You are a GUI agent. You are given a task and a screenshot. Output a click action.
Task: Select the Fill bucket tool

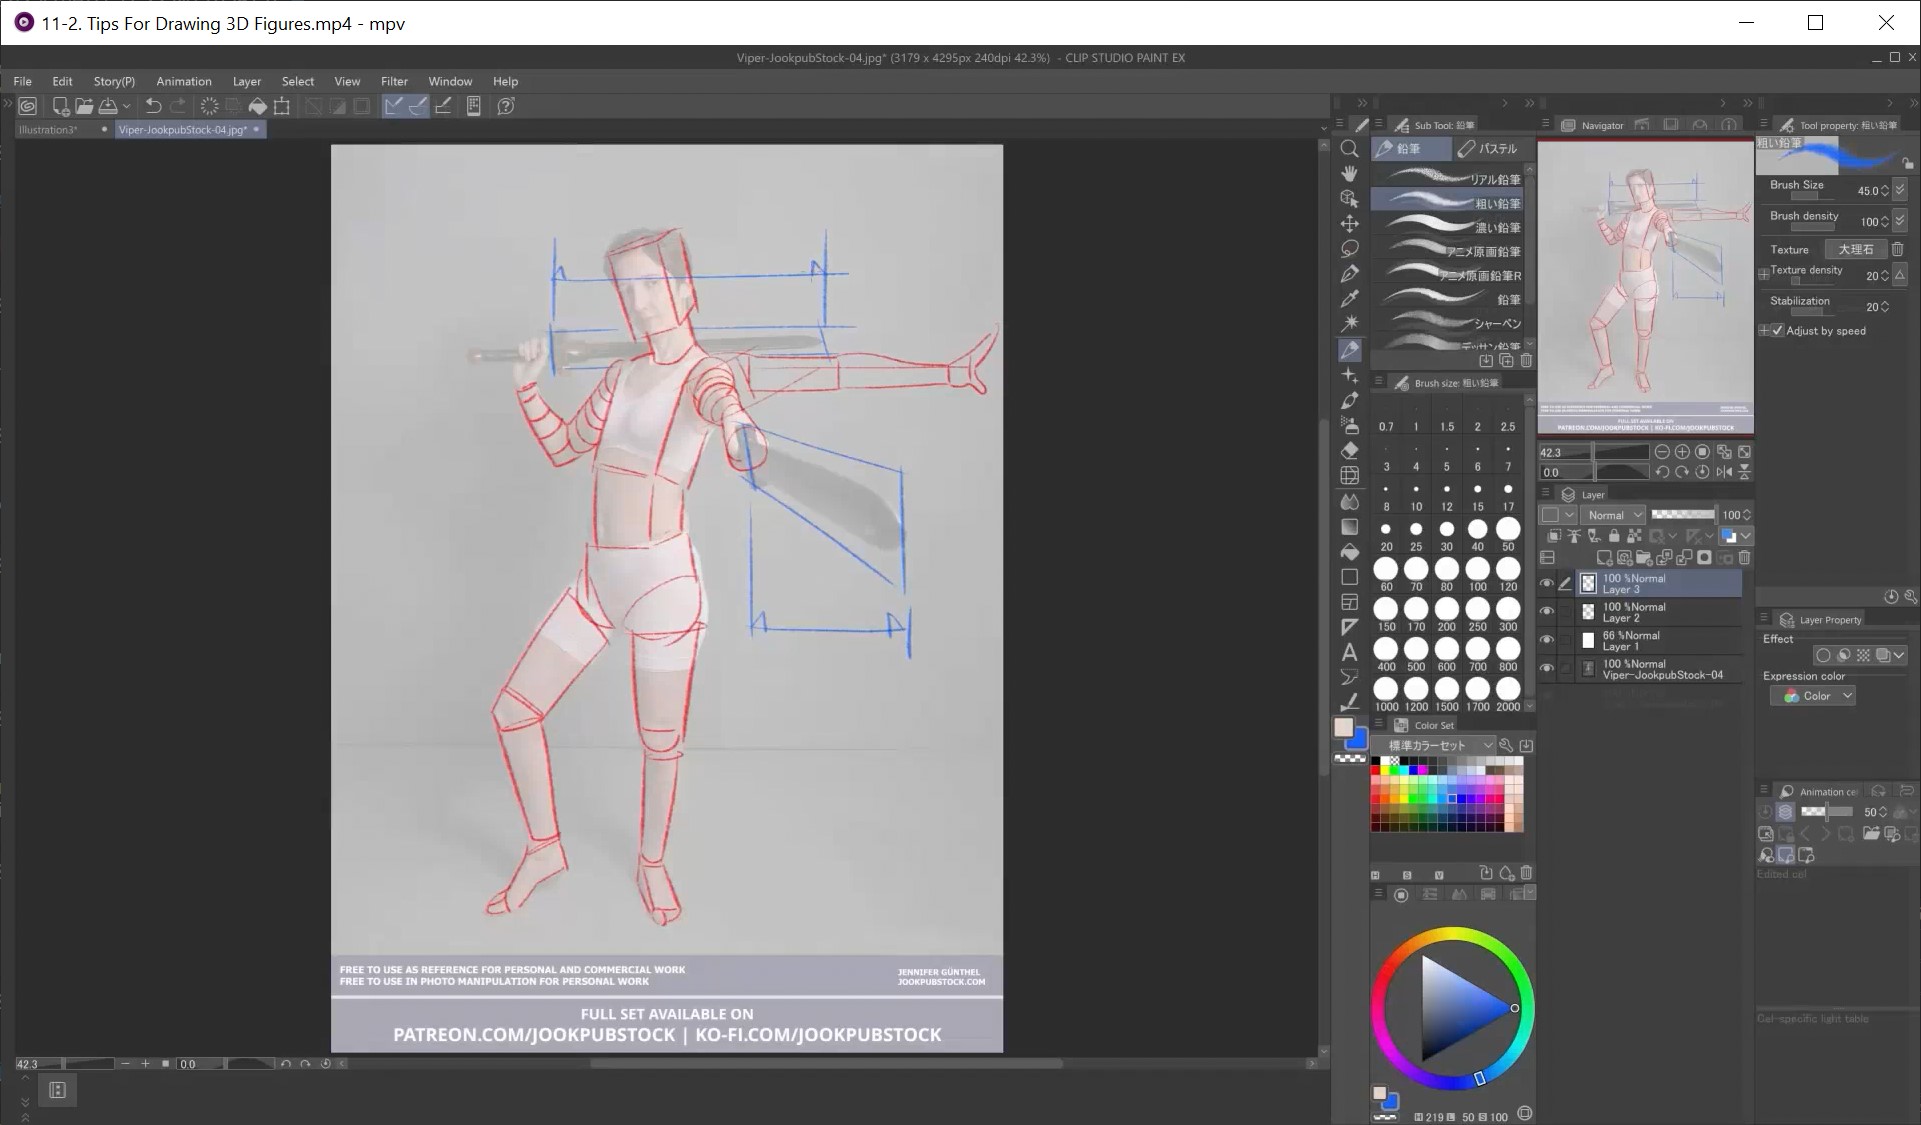(x=1349, y=552)
